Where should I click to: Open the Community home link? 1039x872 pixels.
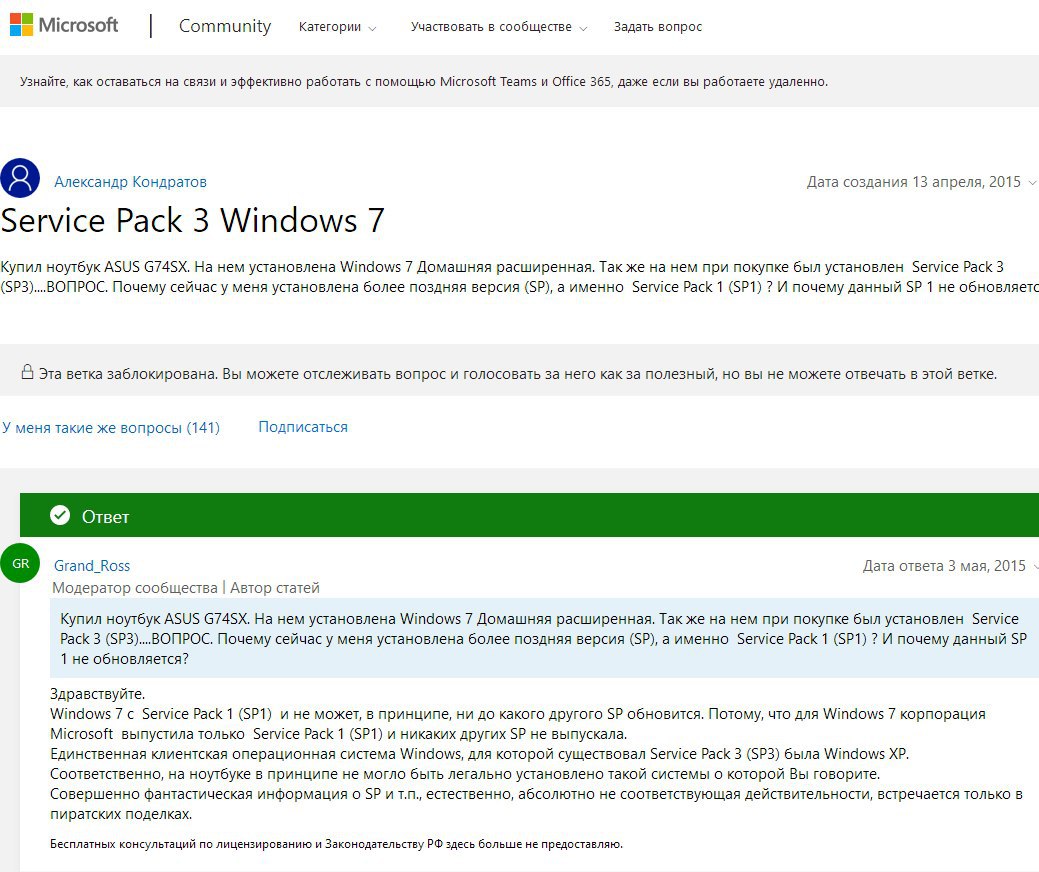[225, 26]
